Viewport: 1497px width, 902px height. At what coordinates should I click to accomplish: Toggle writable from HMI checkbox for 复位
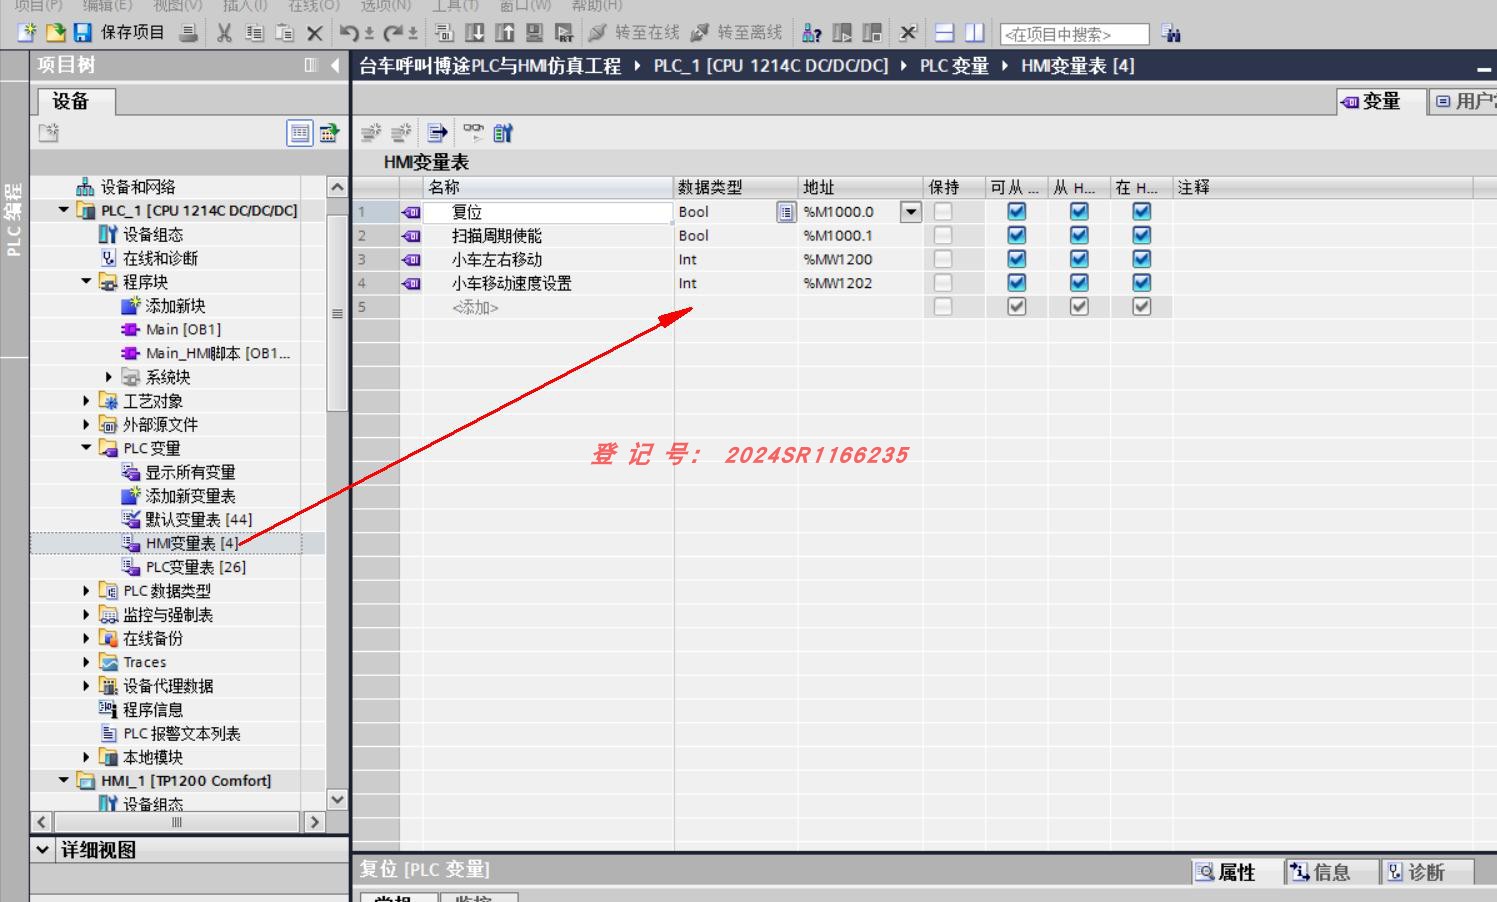tap(1078, 211)
